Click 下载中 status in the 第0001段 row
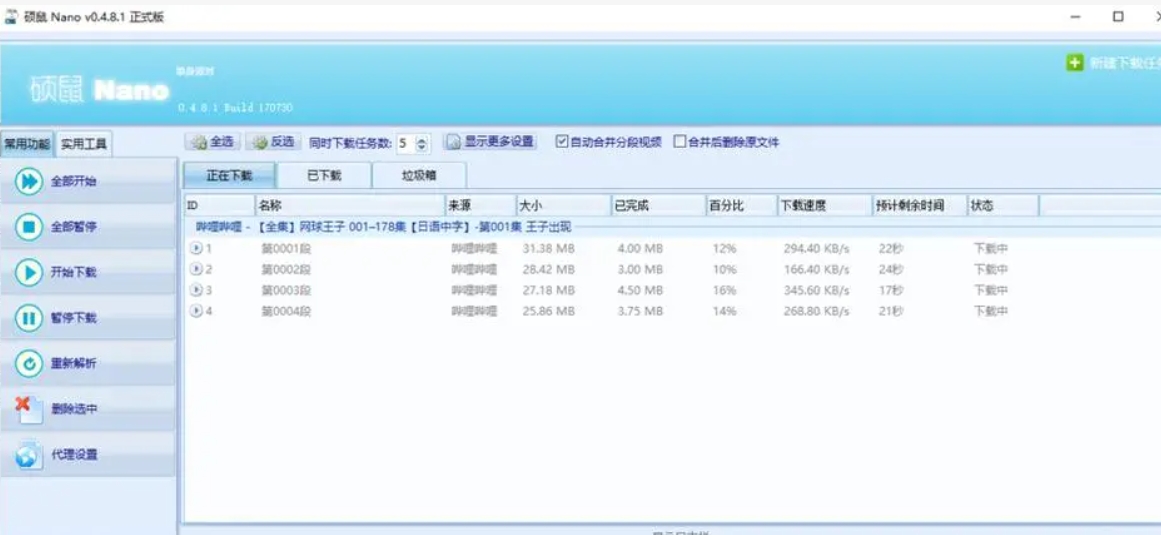 991,249
